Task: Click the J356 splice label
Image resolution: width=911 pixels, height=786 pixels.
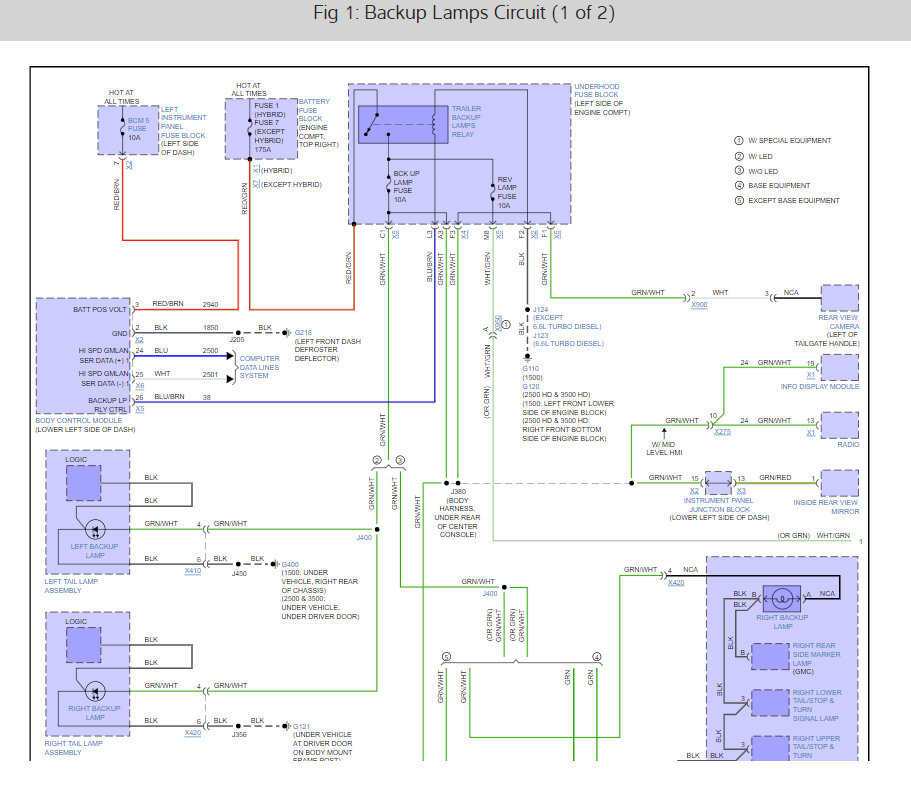Action: coord(239,734)
